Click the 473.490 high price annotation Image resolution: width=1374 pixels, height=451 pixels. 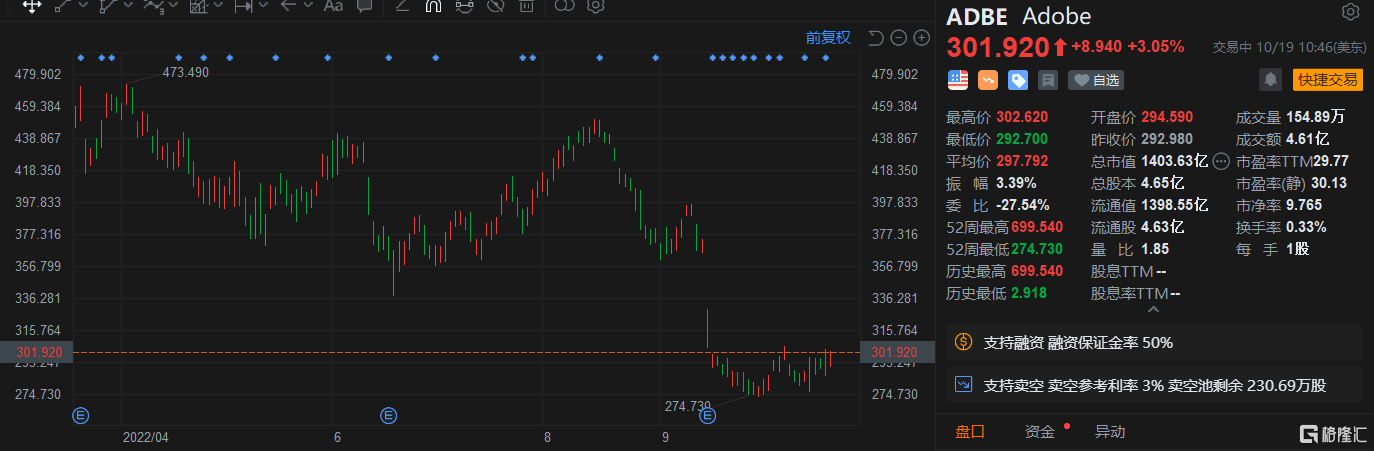click(185, 72)
